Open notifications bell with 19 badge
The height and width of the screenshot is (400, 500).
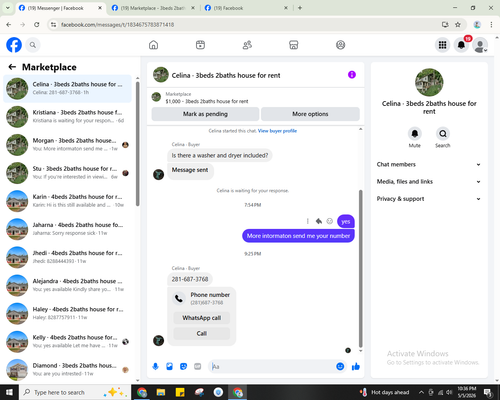pyautogui.click(x=461, y=45)
